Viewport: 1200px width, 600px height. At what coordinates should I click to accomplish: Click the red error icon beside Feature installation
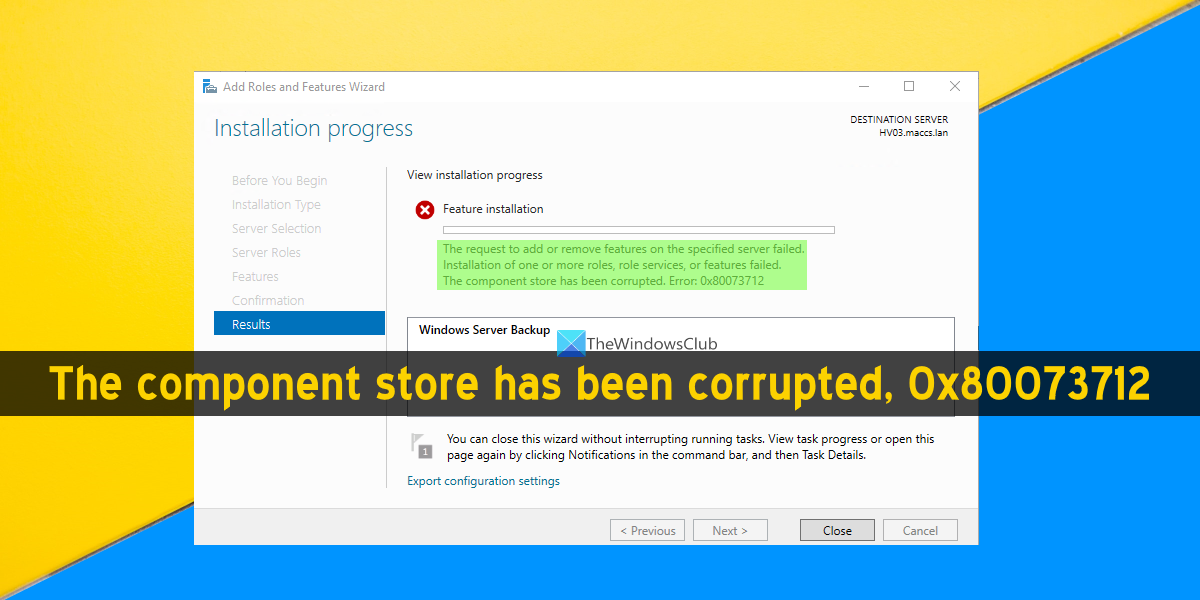click(425, 210)
